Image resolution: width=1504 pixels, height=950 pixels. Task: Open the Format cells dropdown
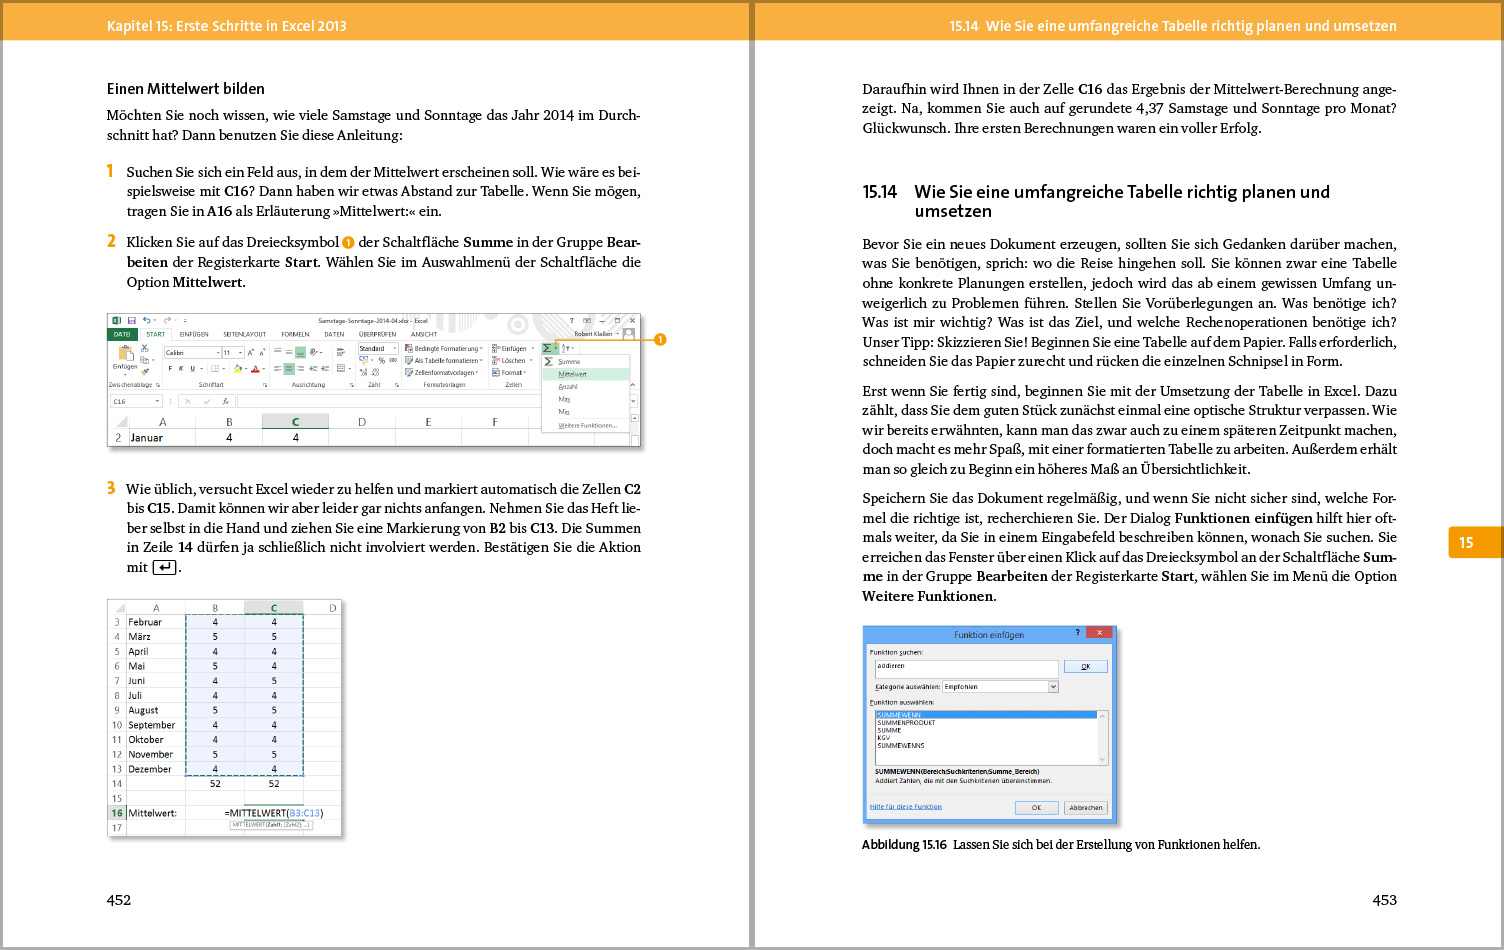point(508,373)
